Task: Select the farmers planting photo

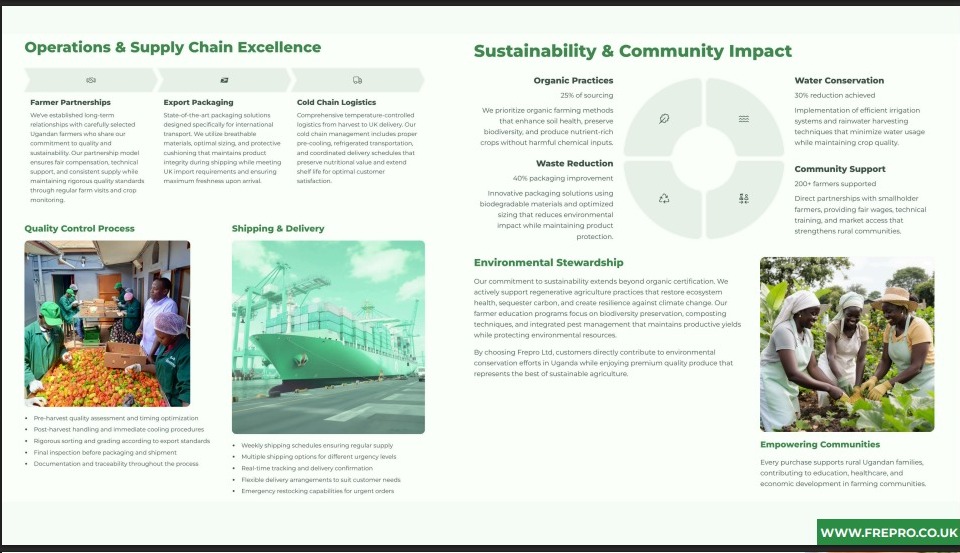Action: [x=846, y=344]
